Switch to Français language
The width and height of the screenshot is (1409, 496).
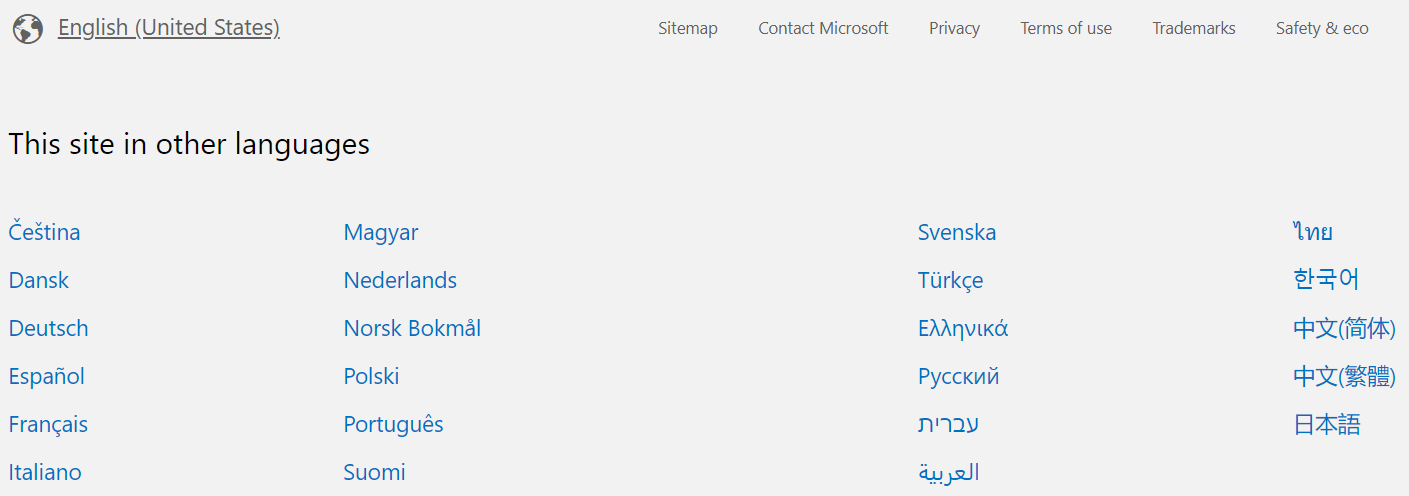pos(48,424)
